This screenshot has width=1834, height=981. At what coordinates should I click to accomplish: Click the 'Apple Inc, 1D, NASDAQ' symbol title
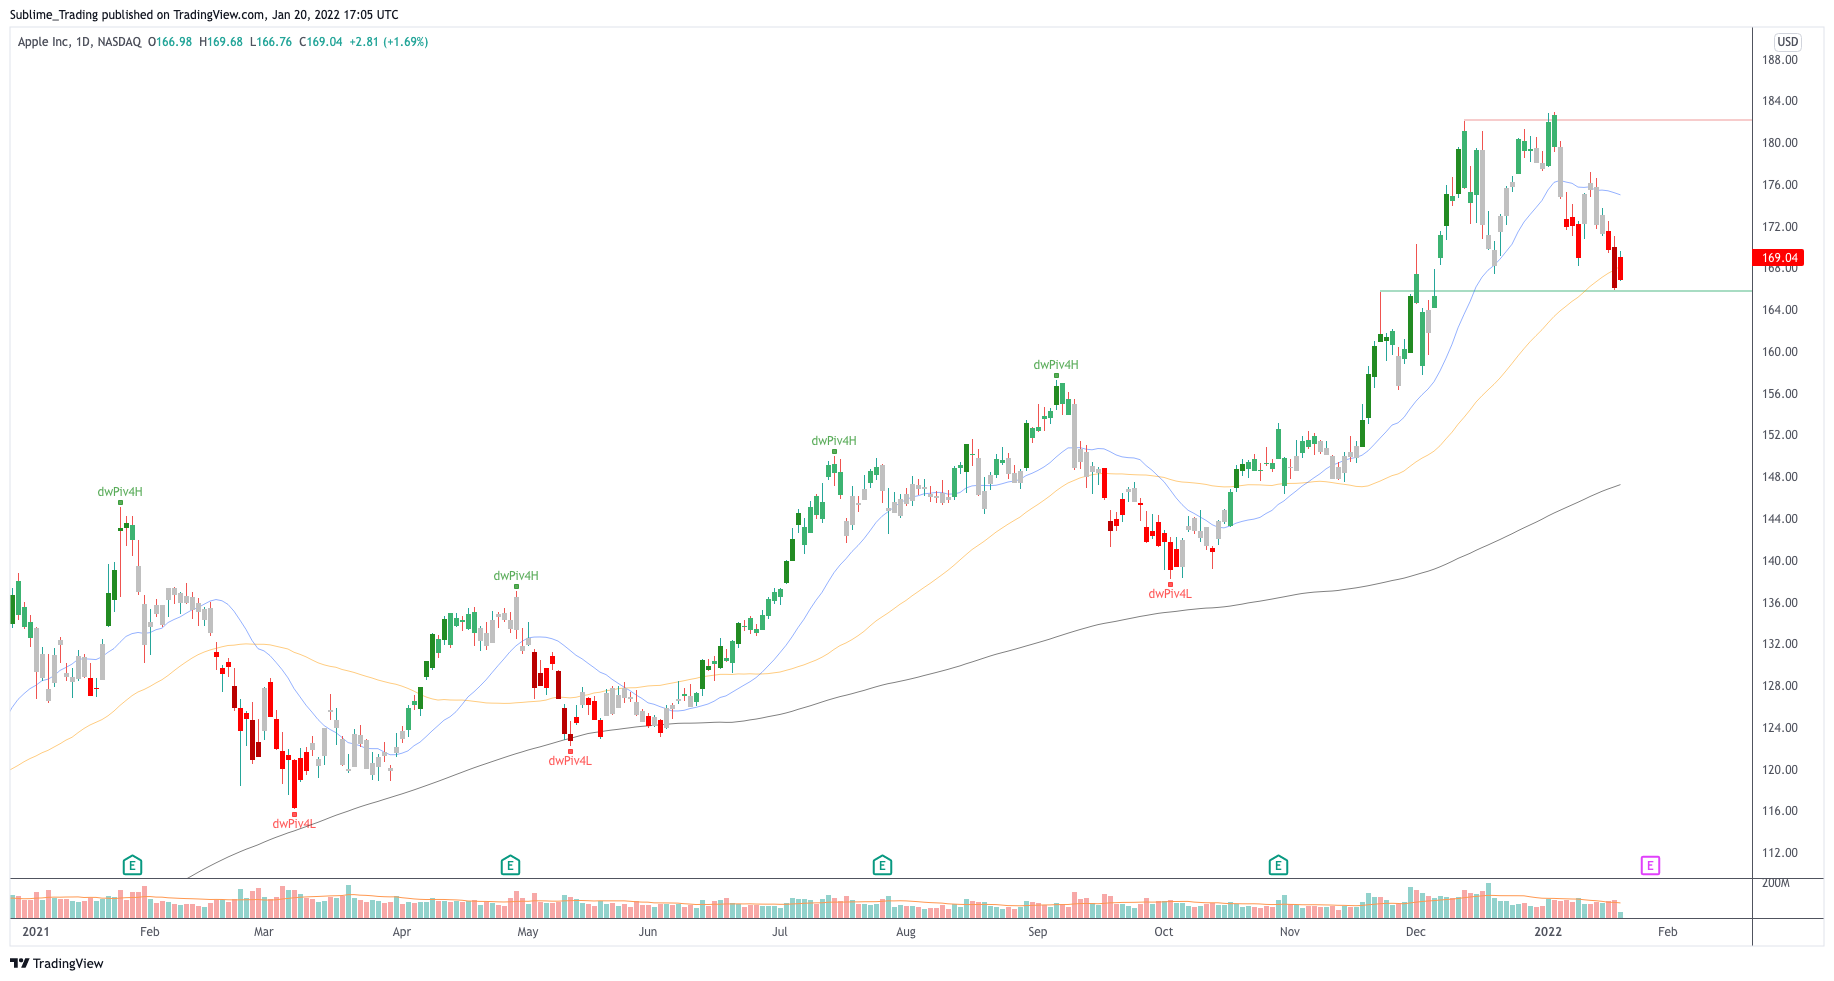pyautogui.click(x=79, y=42)
